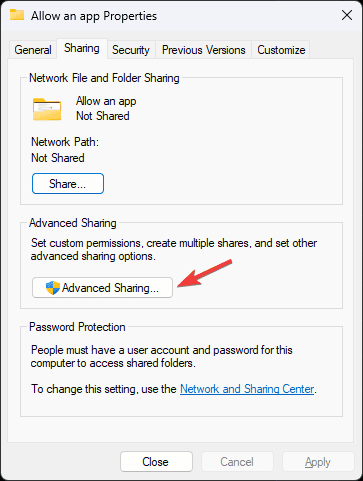363x481 pixels.
Task: Open the Network and Sharing Center link
Action: pyautogui.click(x=247, y=389)
